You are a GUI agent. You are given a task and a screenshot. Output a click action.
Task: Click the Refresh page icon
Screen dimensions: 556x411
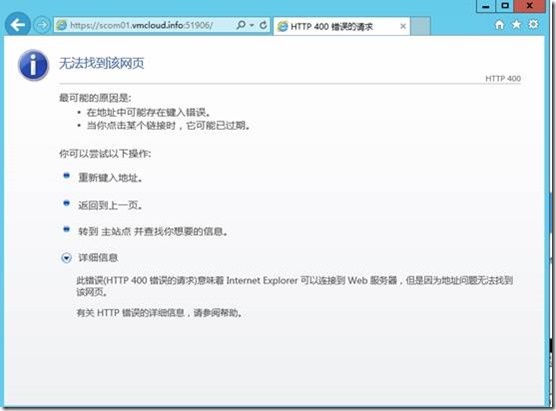[263, 25]
